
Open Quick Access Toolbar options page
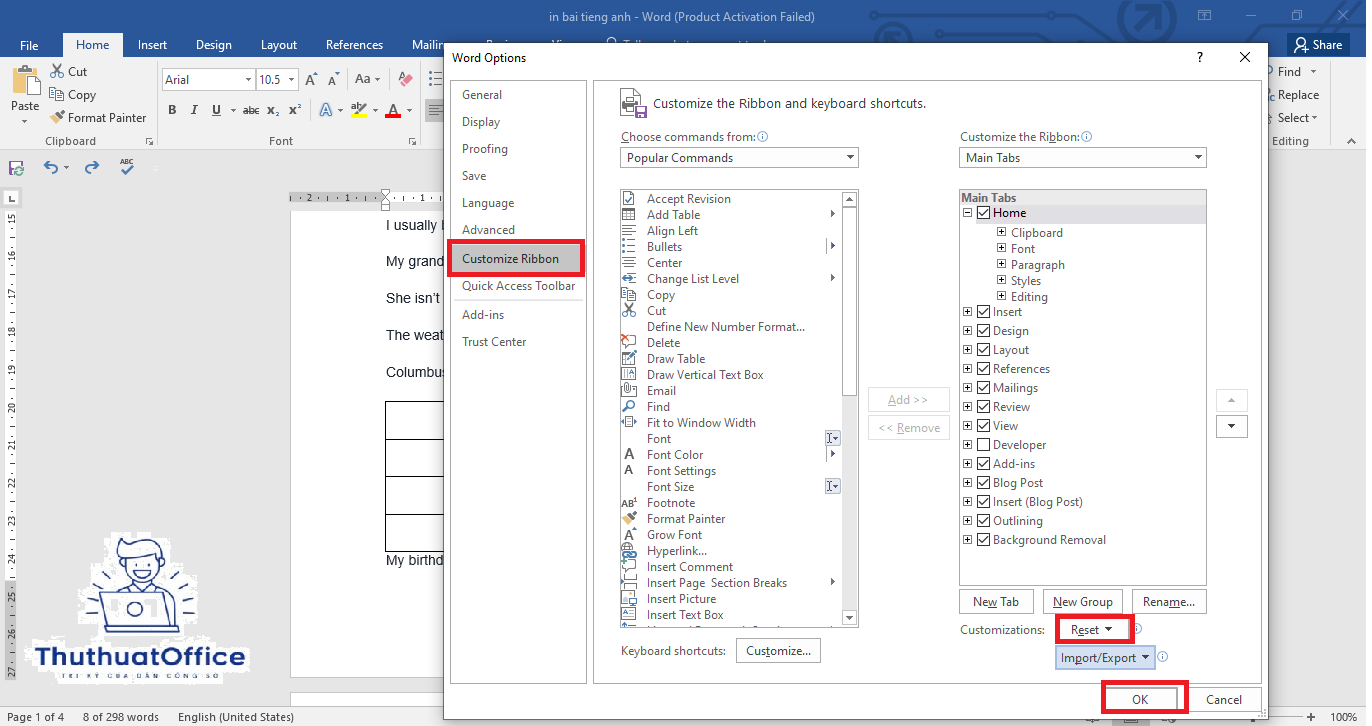518,286
